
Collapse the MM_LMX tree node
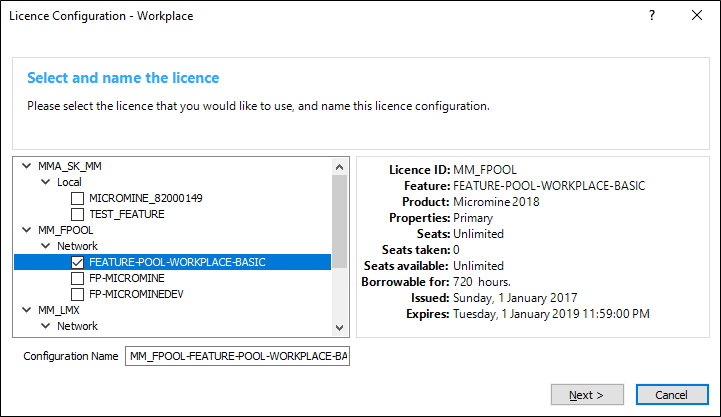[x=28, y=310]
